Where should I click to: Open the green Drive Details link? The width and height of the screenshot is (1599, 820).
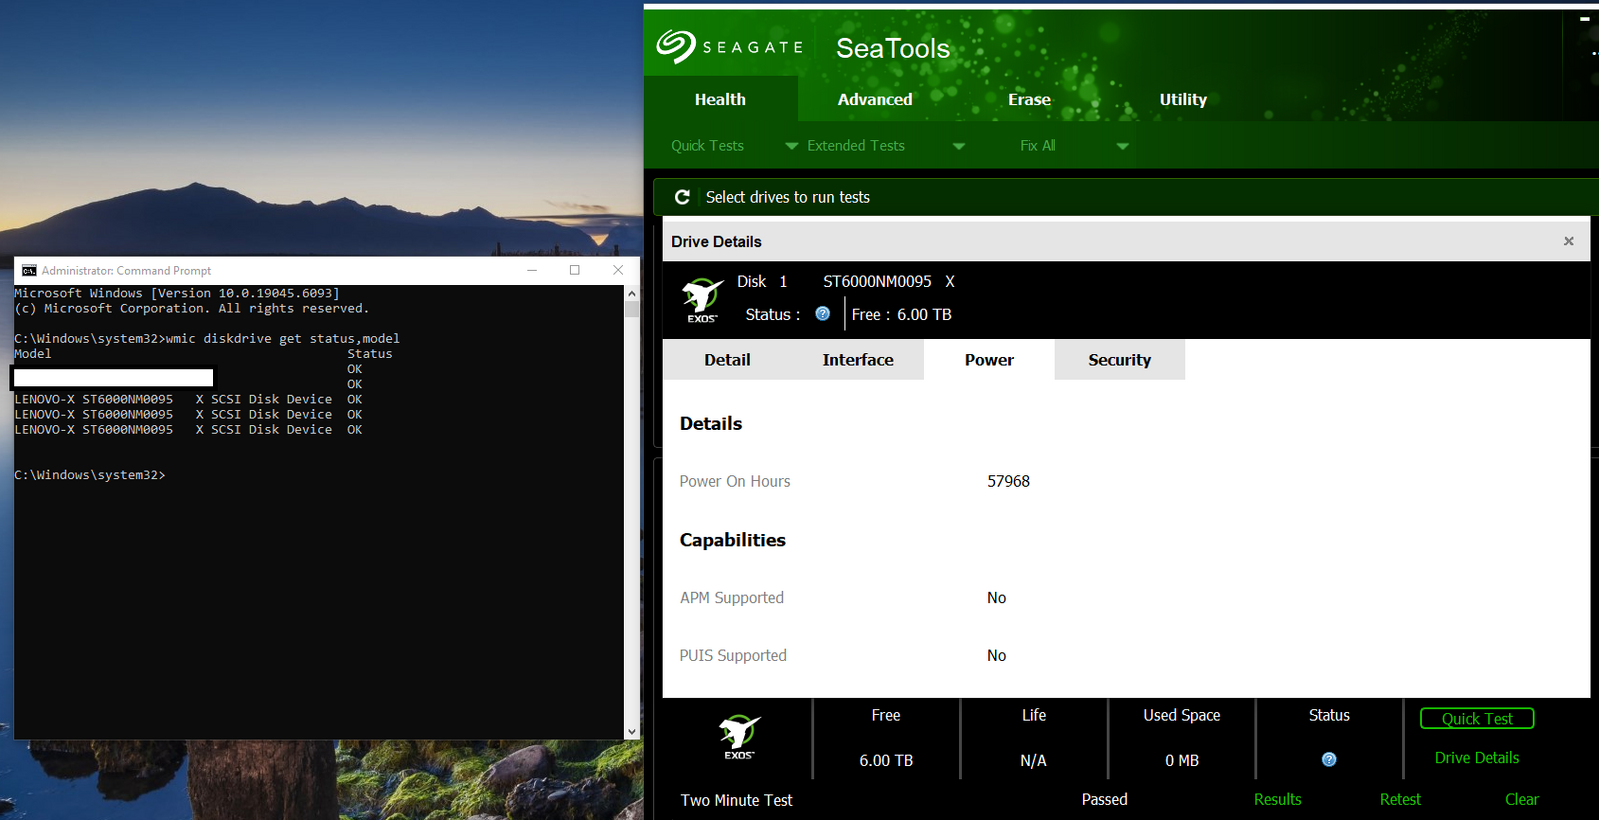click(x=1477, y=758)
